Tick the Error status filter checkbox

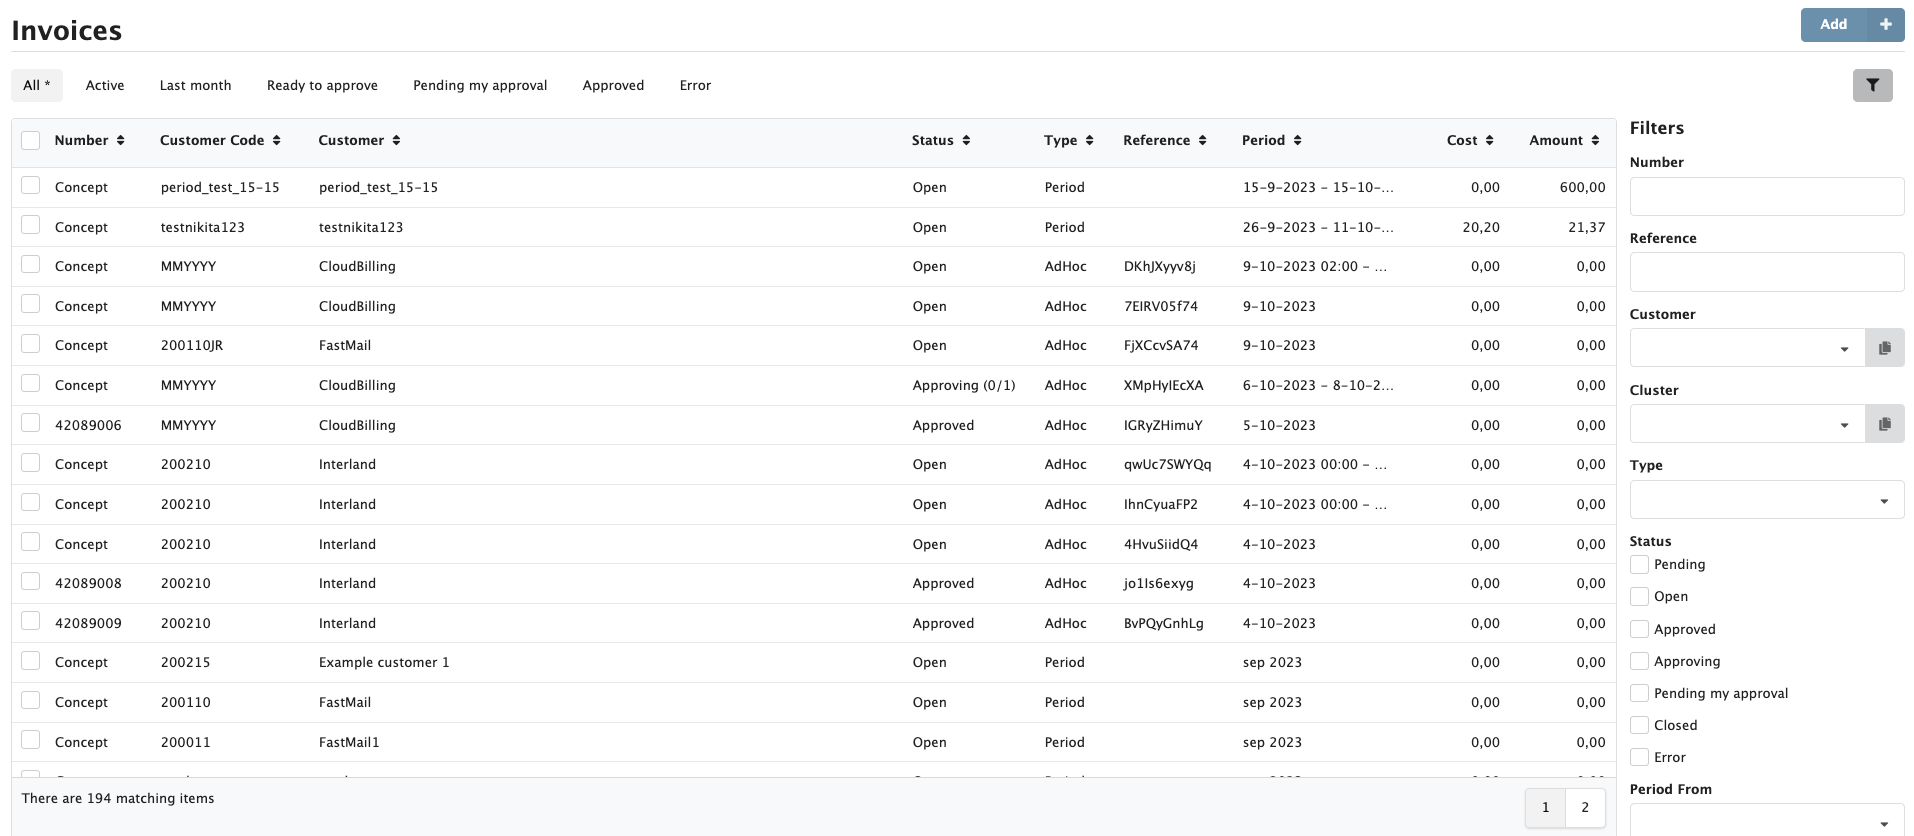point(1639,757)
